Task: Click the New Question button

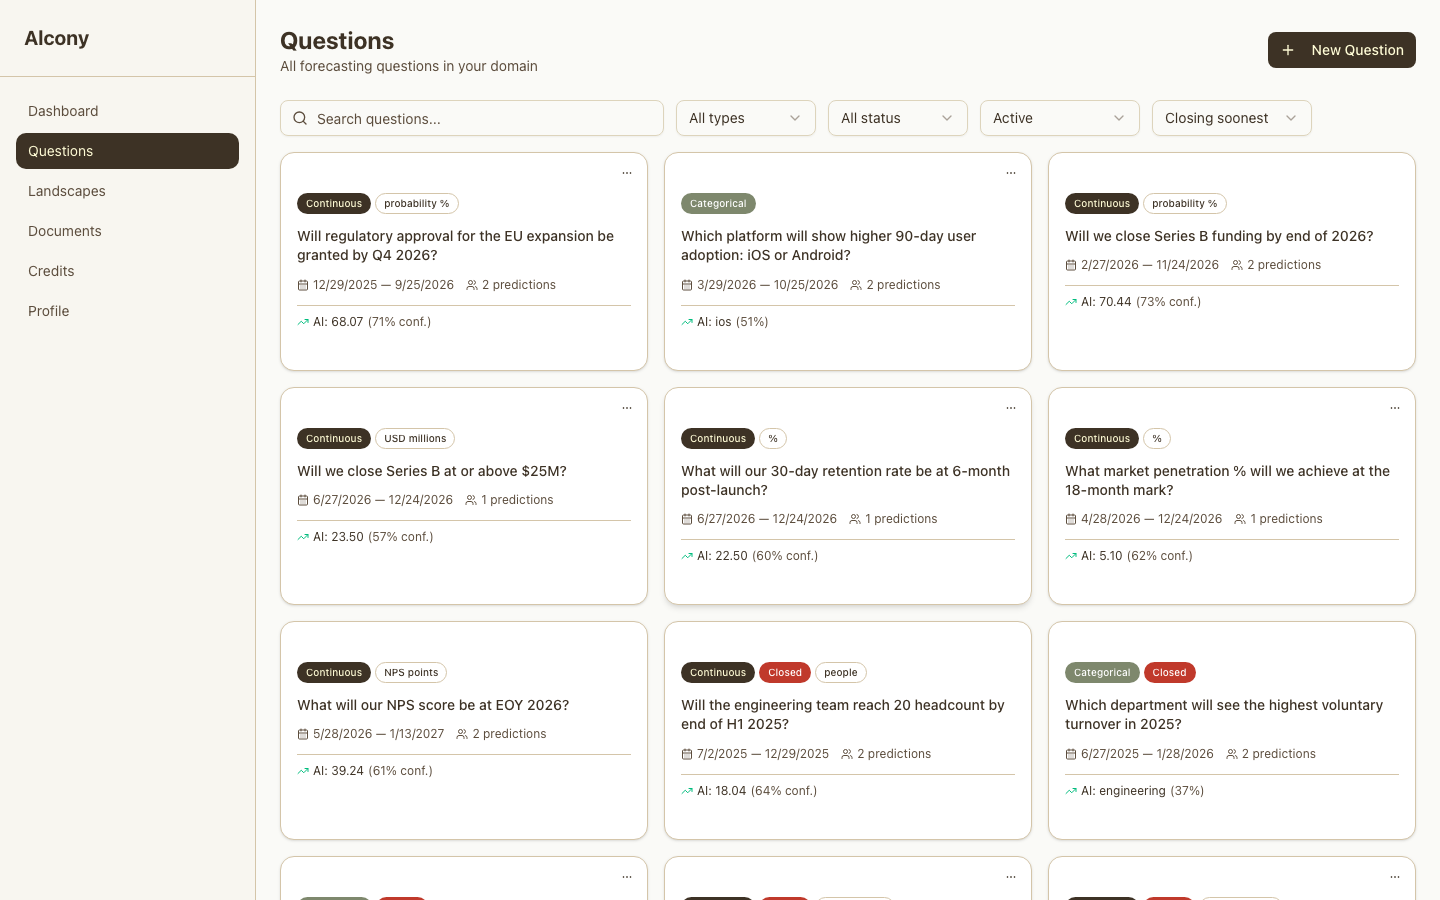Action: click(1342, 50)
